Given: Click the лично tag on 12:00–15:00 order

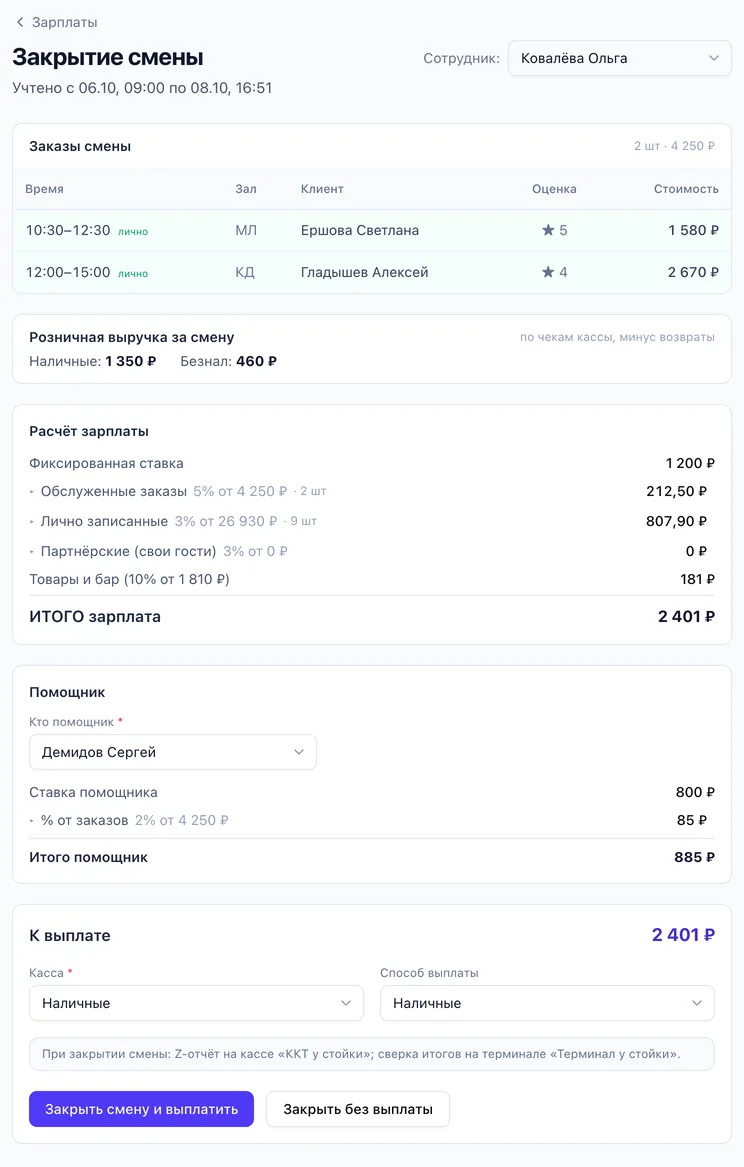Looking at the screenshot, I should (133, 274).
